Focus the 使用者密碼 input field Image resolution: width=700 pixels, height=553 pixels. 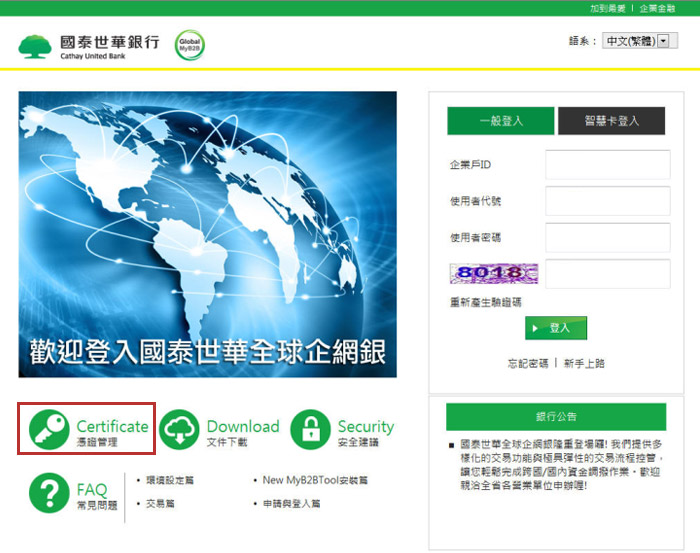608,237
